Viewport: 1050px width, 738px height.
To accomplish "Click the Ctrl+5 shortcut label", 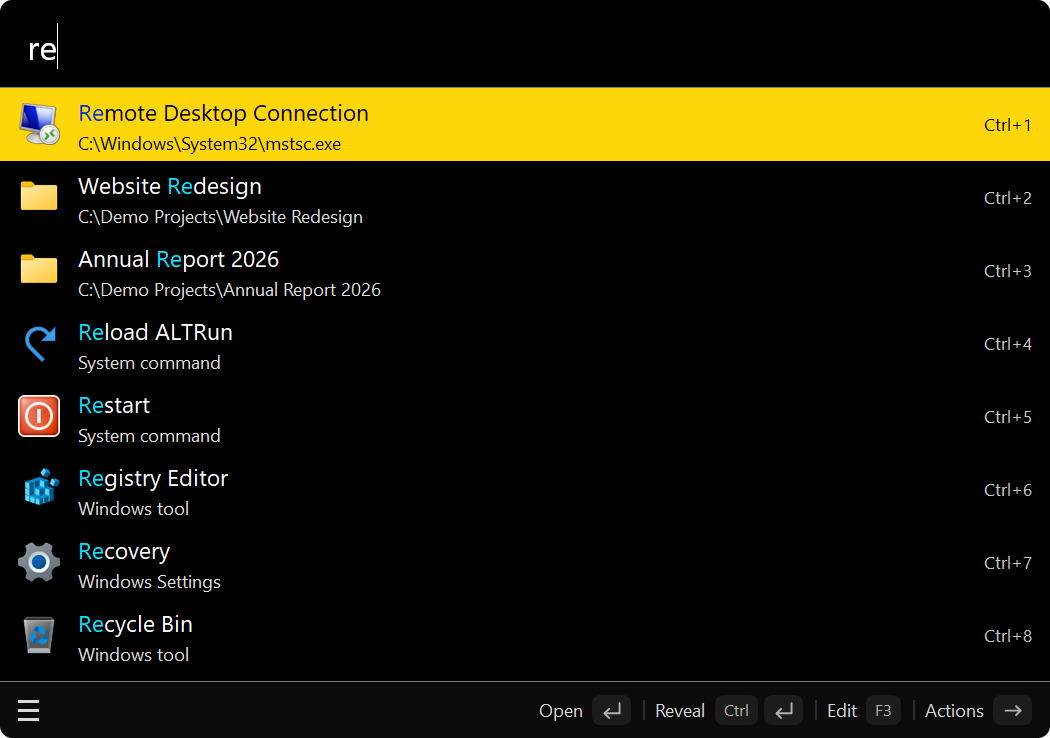I will [x=1008, y=417].
